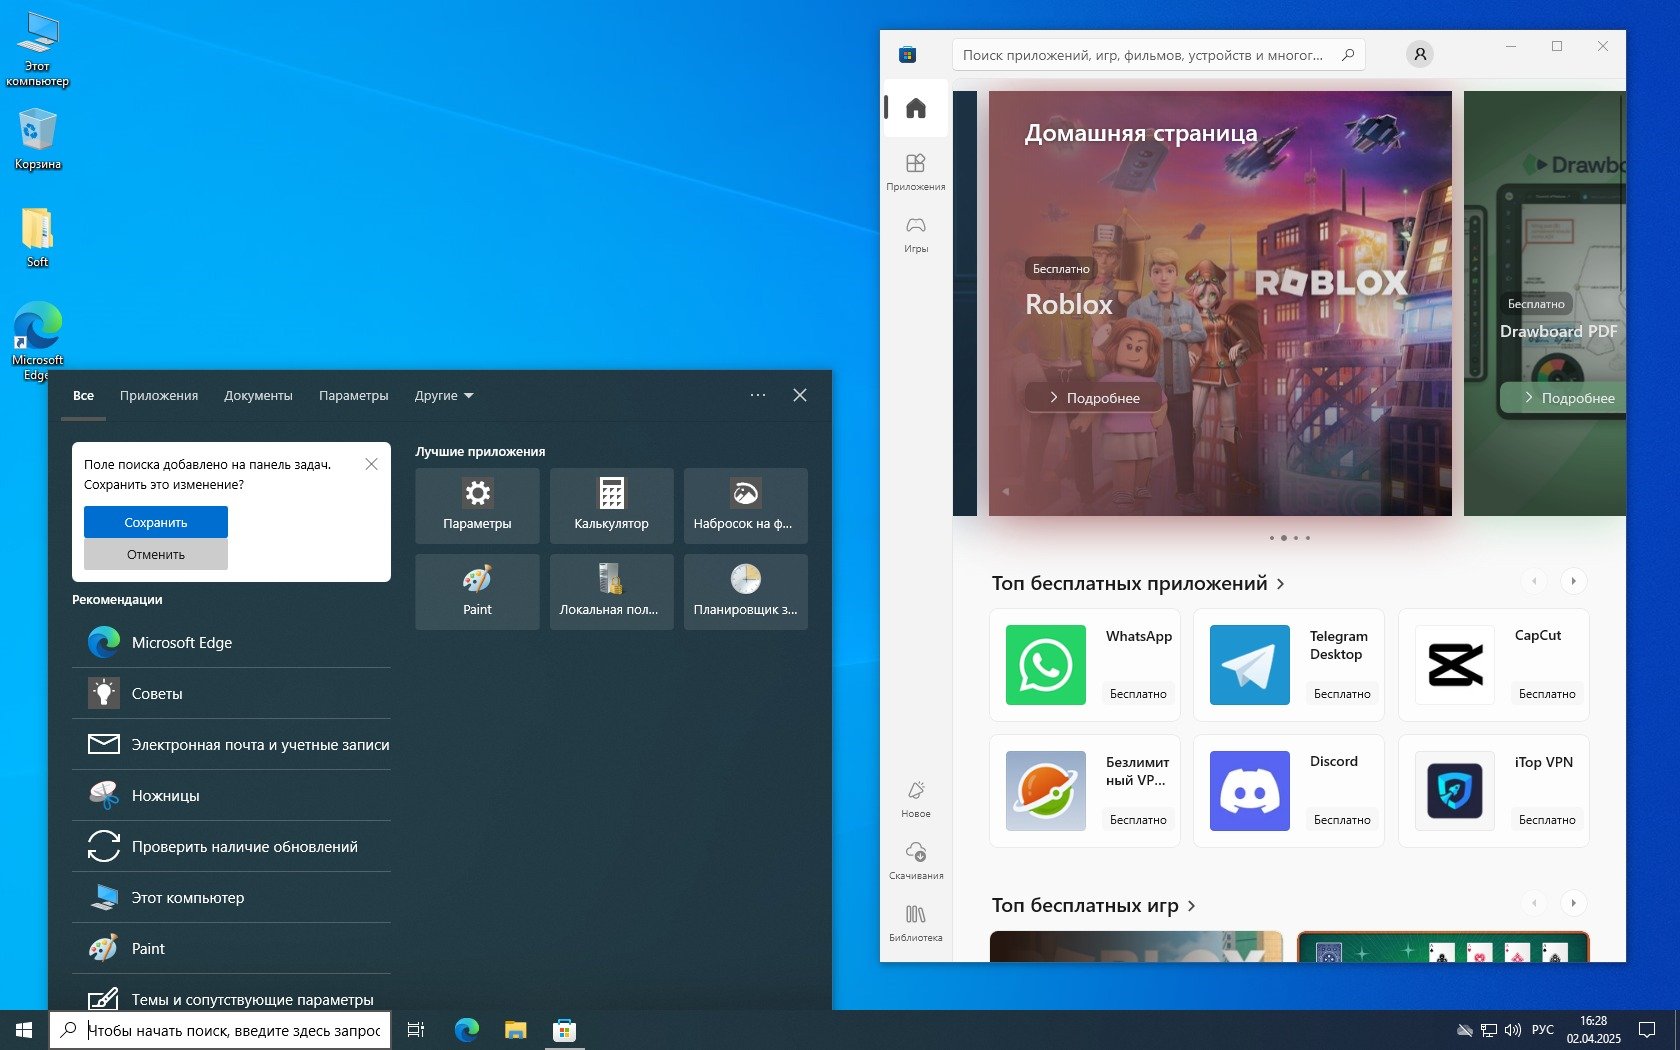This screenshot has width=1680, height=1050.
Task: Dismiss the search box notification with X
Action: coord(371,464)
